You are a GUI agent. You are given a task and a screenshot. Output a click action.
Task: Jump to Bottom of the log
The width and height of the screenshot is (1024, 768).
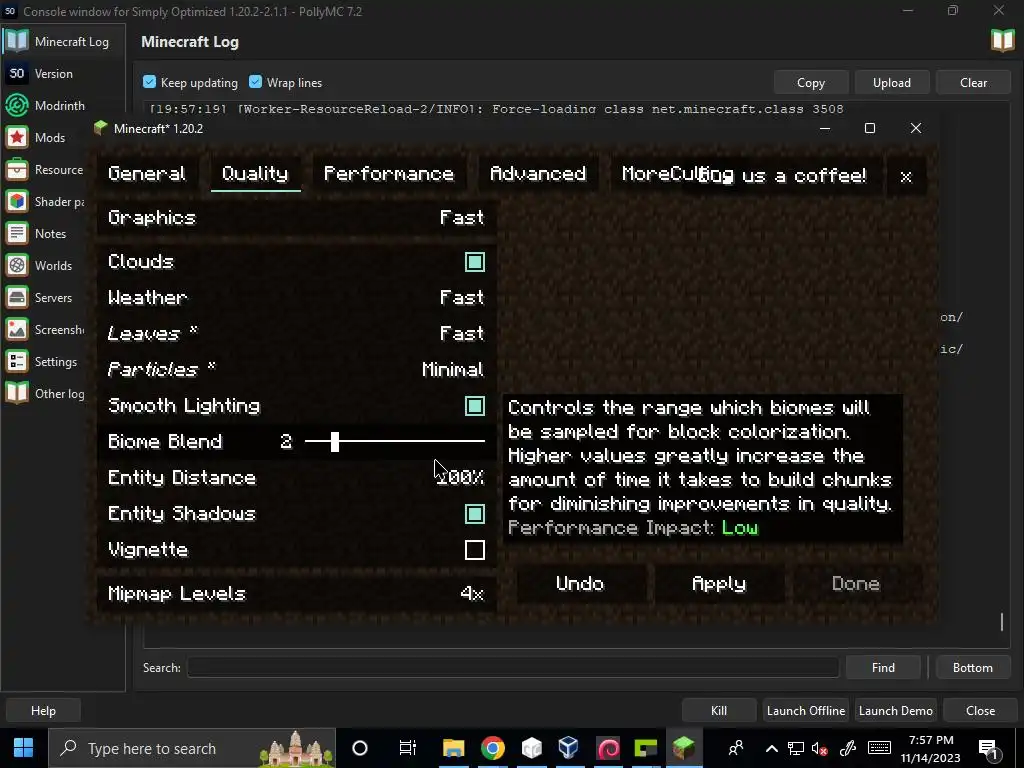pos(973,667)
